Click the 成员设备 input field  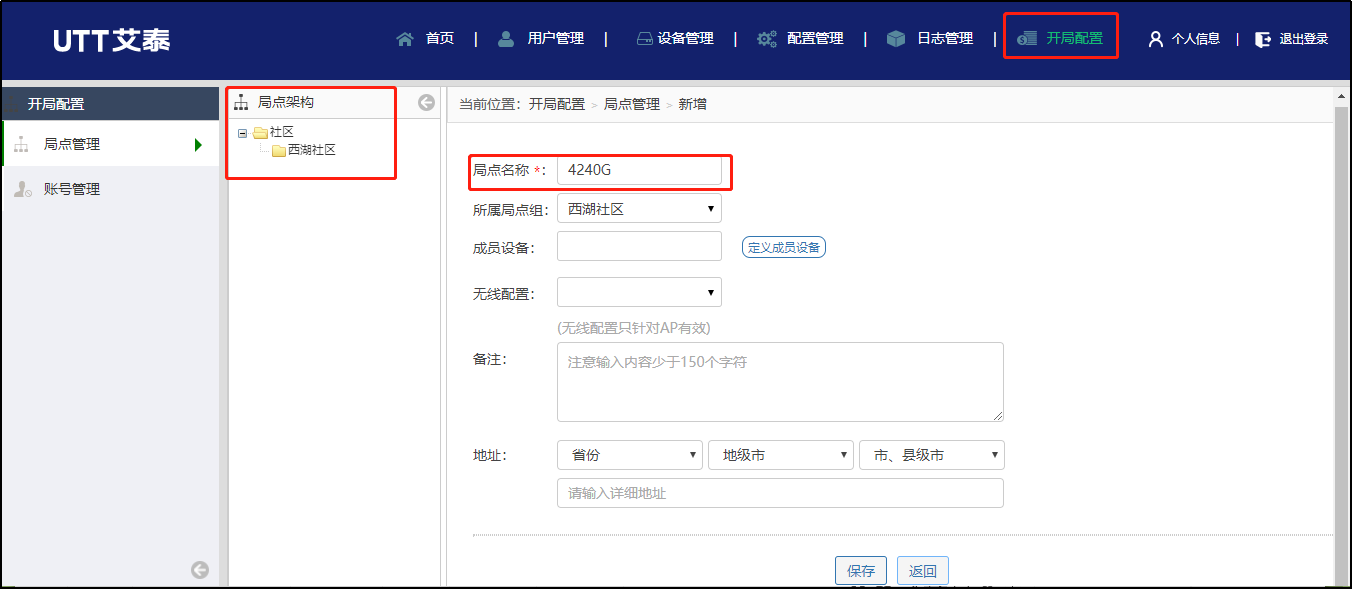click(639, 246)
